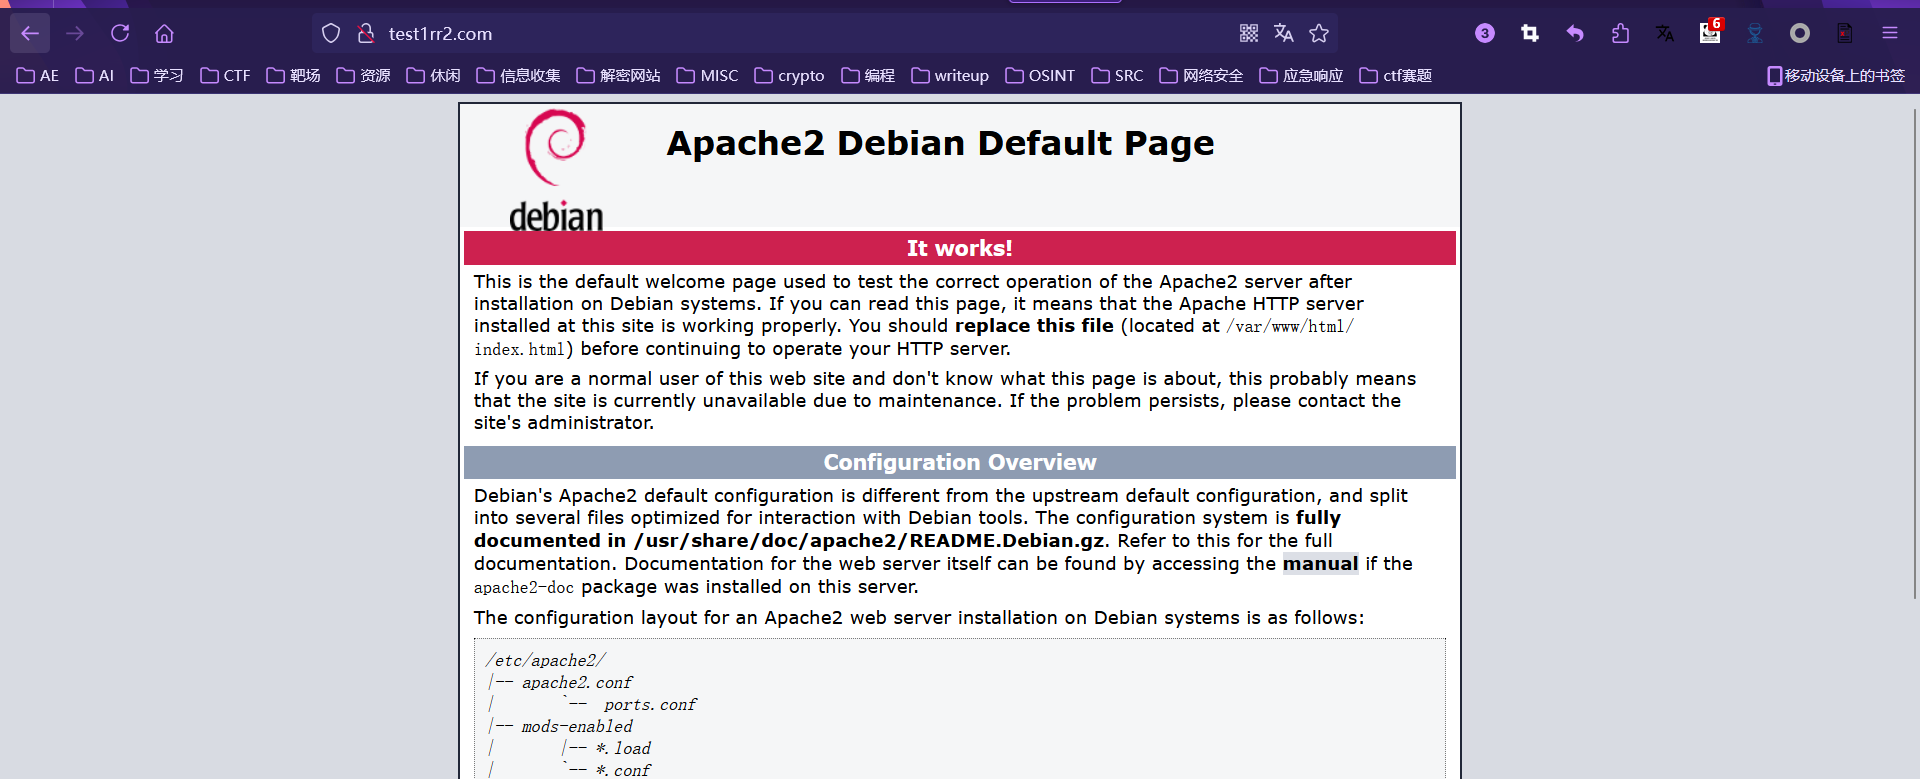Open the 资源 bookmarks folder
Viewport: 1920px width, 779px height.
(x=363, y=76)
